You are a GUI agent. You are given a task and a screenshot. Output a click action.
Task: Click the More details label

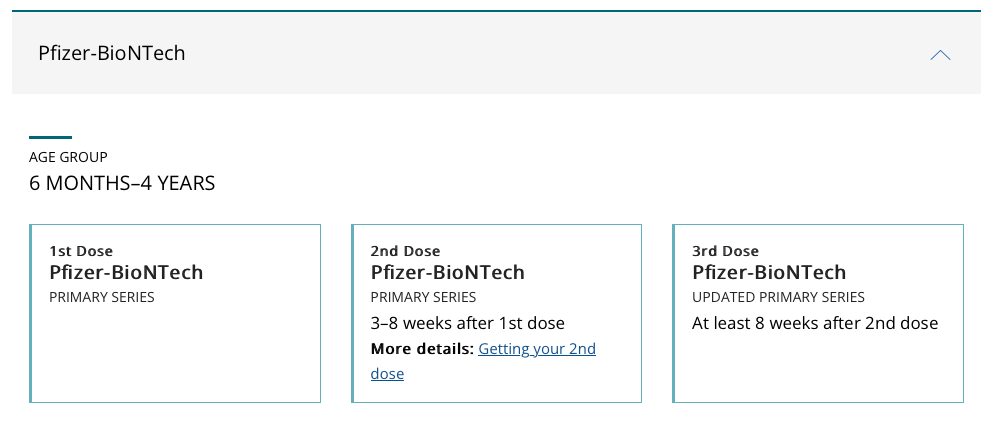pos(422,348)
